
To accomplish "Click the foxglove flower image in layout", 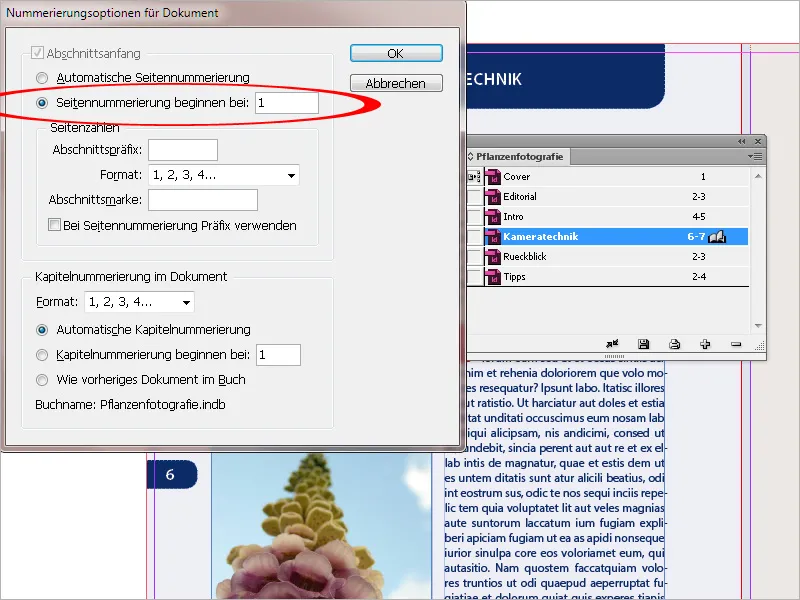I will click(x=321, y=526).
